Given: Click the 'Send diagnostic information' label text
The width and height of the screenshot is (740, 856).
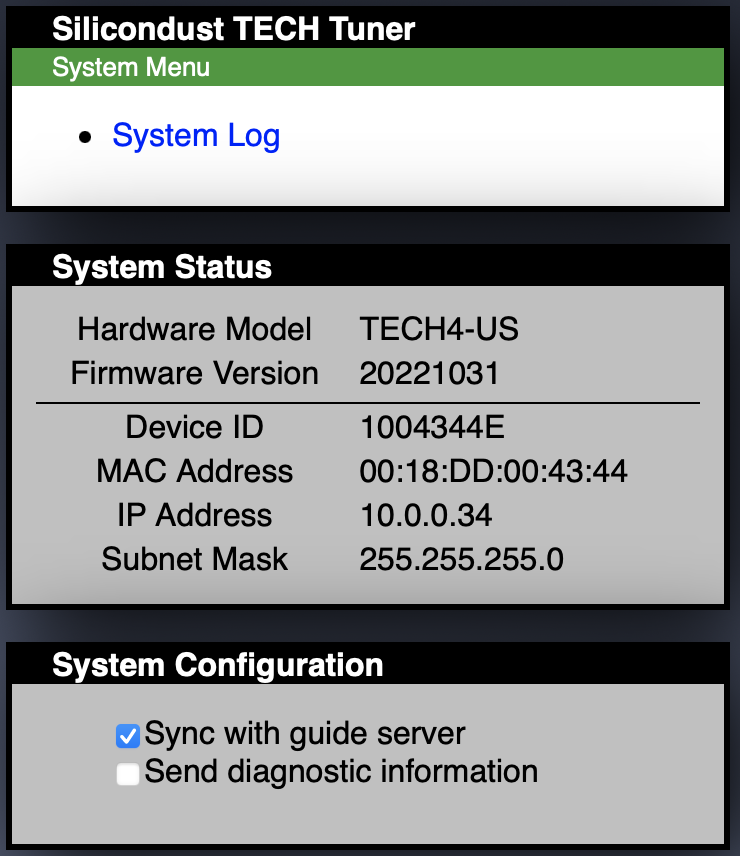Looking at the screenshot, I should (341, 772).
